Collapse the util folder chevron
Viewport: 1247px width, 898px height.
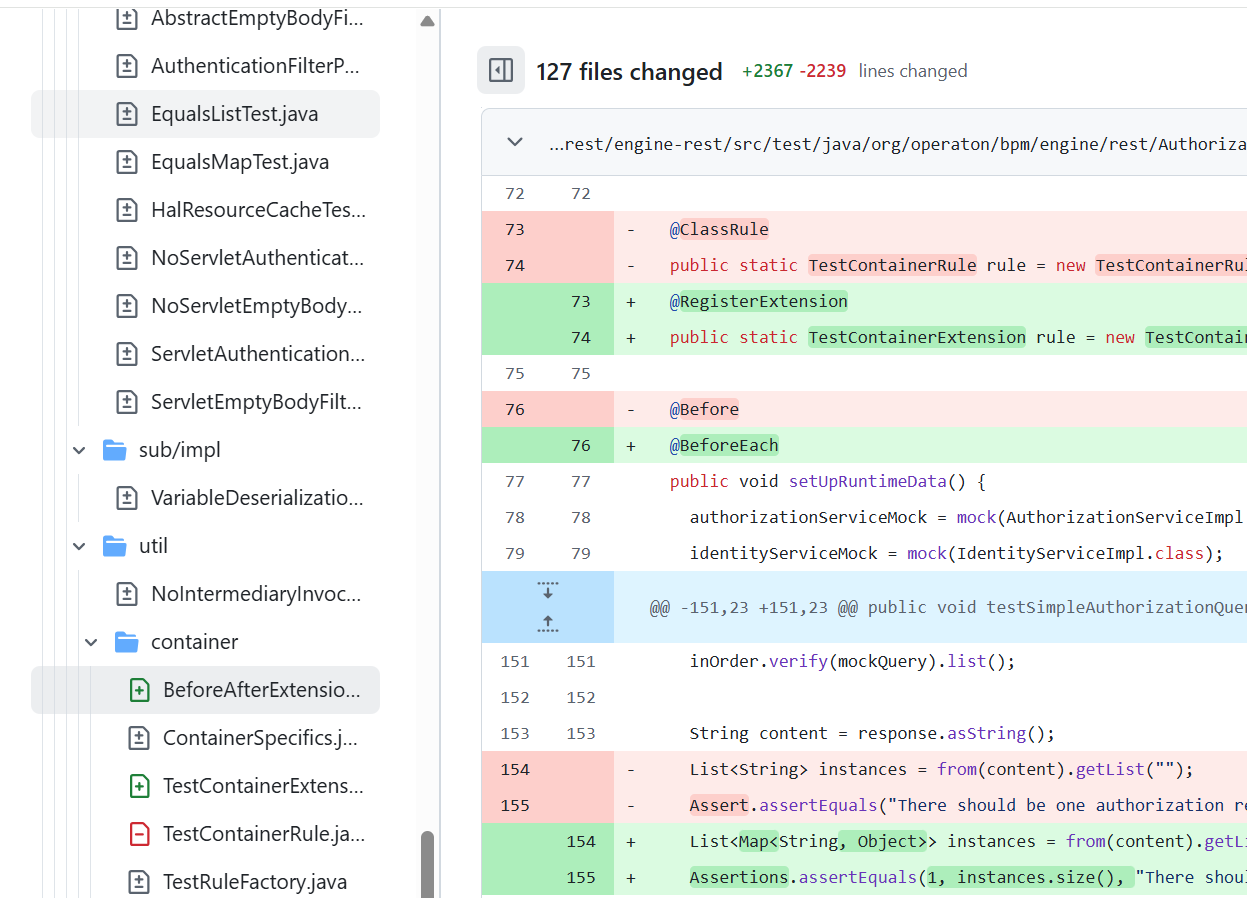pos(80,546)
